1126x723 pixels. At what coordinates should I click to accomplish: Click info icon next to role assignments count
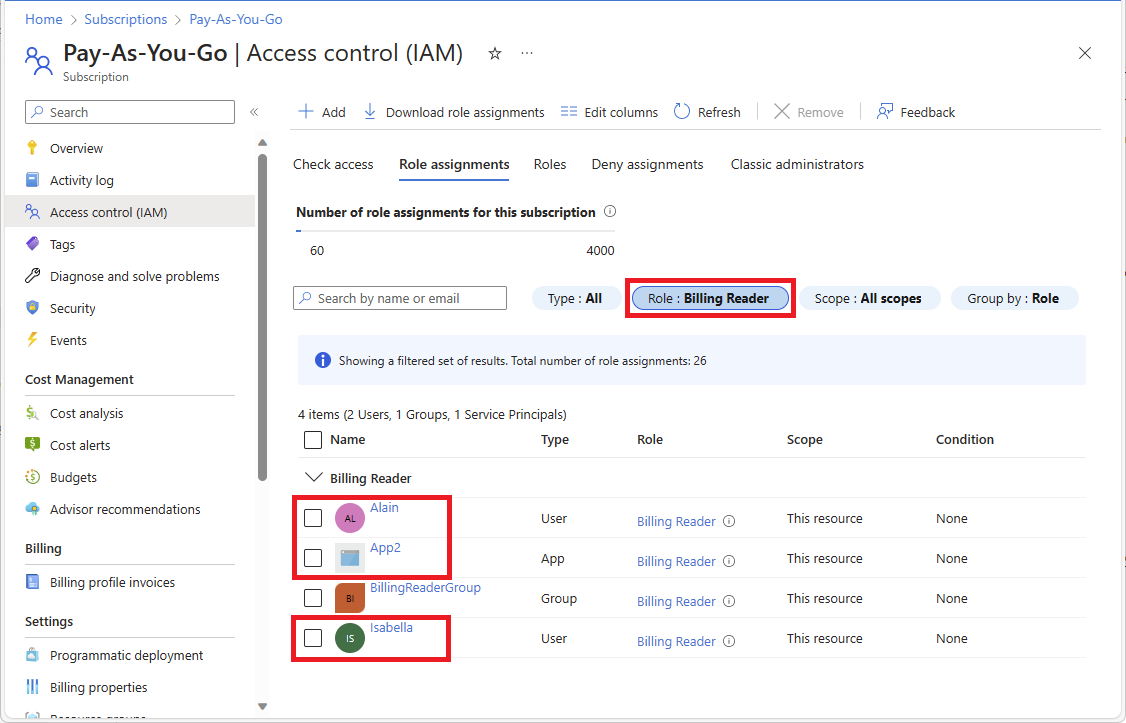[610, 211]
